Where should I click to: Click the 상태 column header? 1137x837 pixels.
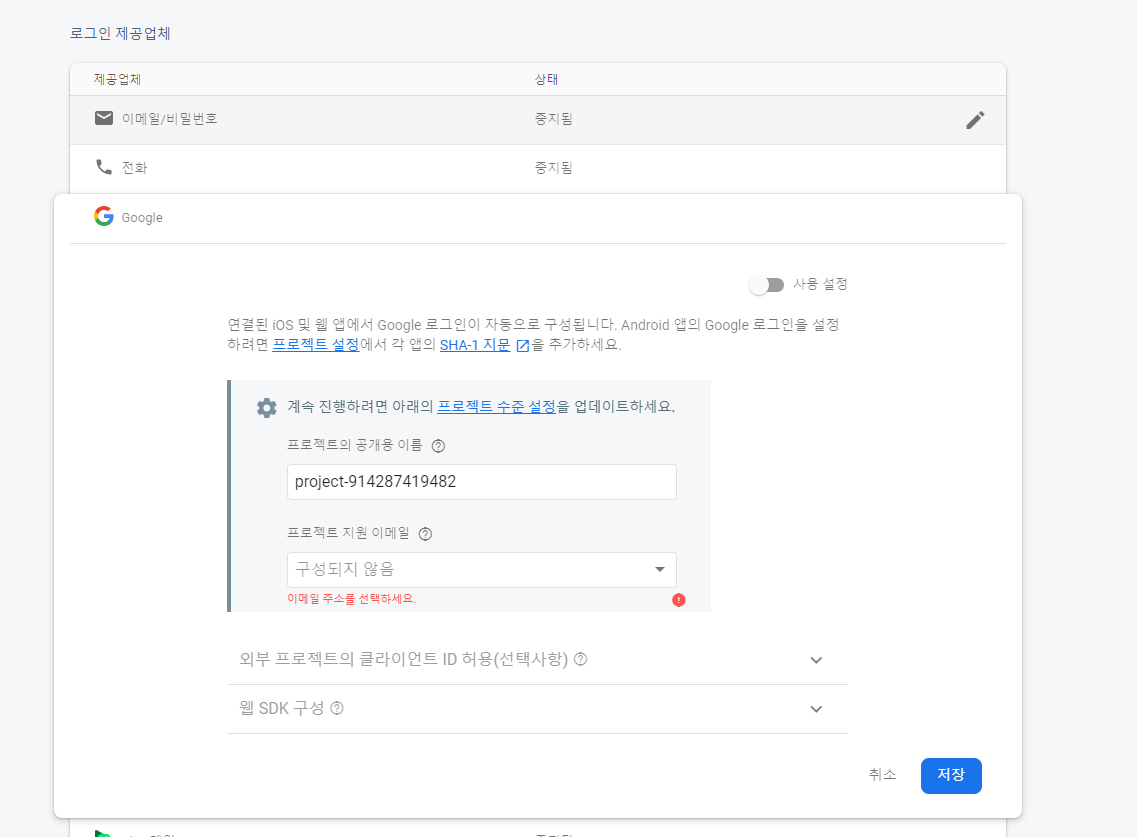tap(546, 79)
